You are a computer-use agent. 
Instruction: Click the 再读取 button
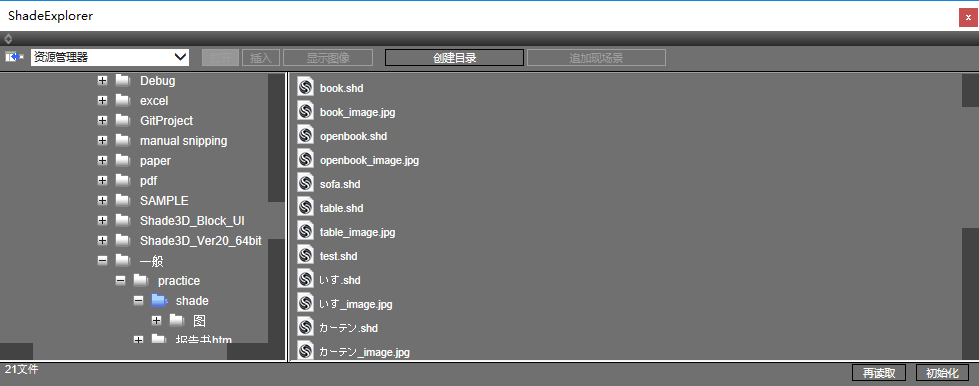(878, 373)
